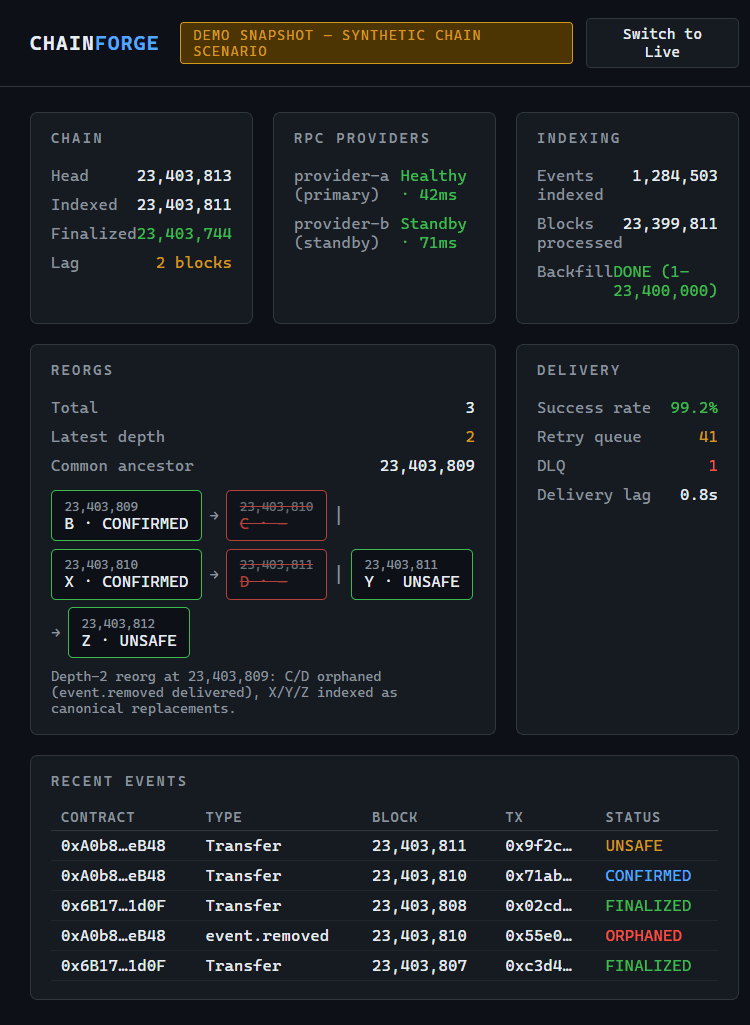The height and width of the screenshot is (1025, 750).
Task: Open transaction 0x55e0… in events
Action: pyautogui.click(x=539, y=936)
